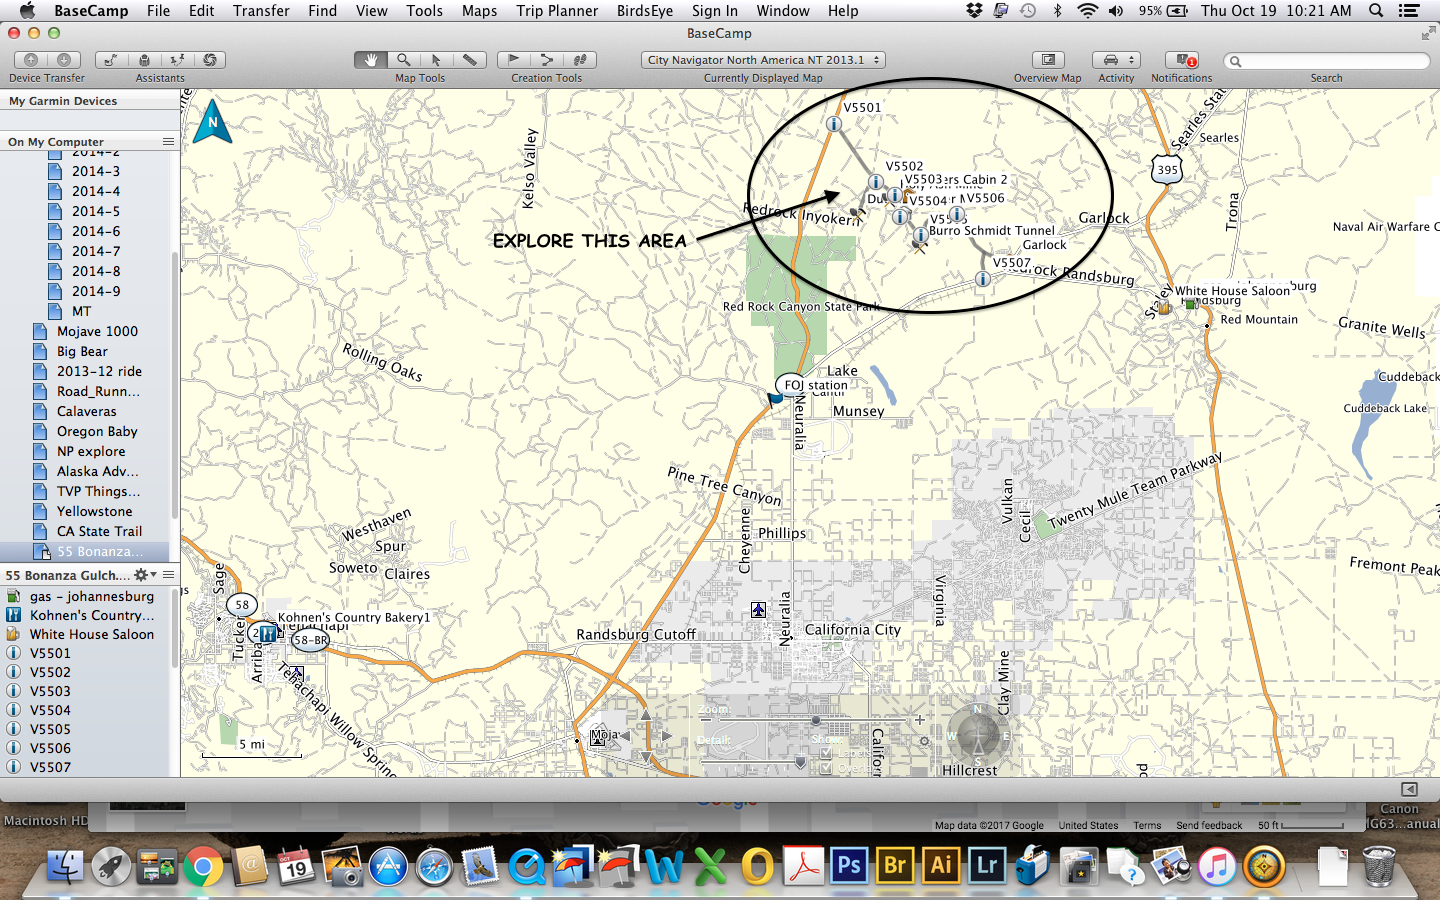Activate the Selection arrow map tool
This screenshot has width=1440, height=900.
coord(437,59)
